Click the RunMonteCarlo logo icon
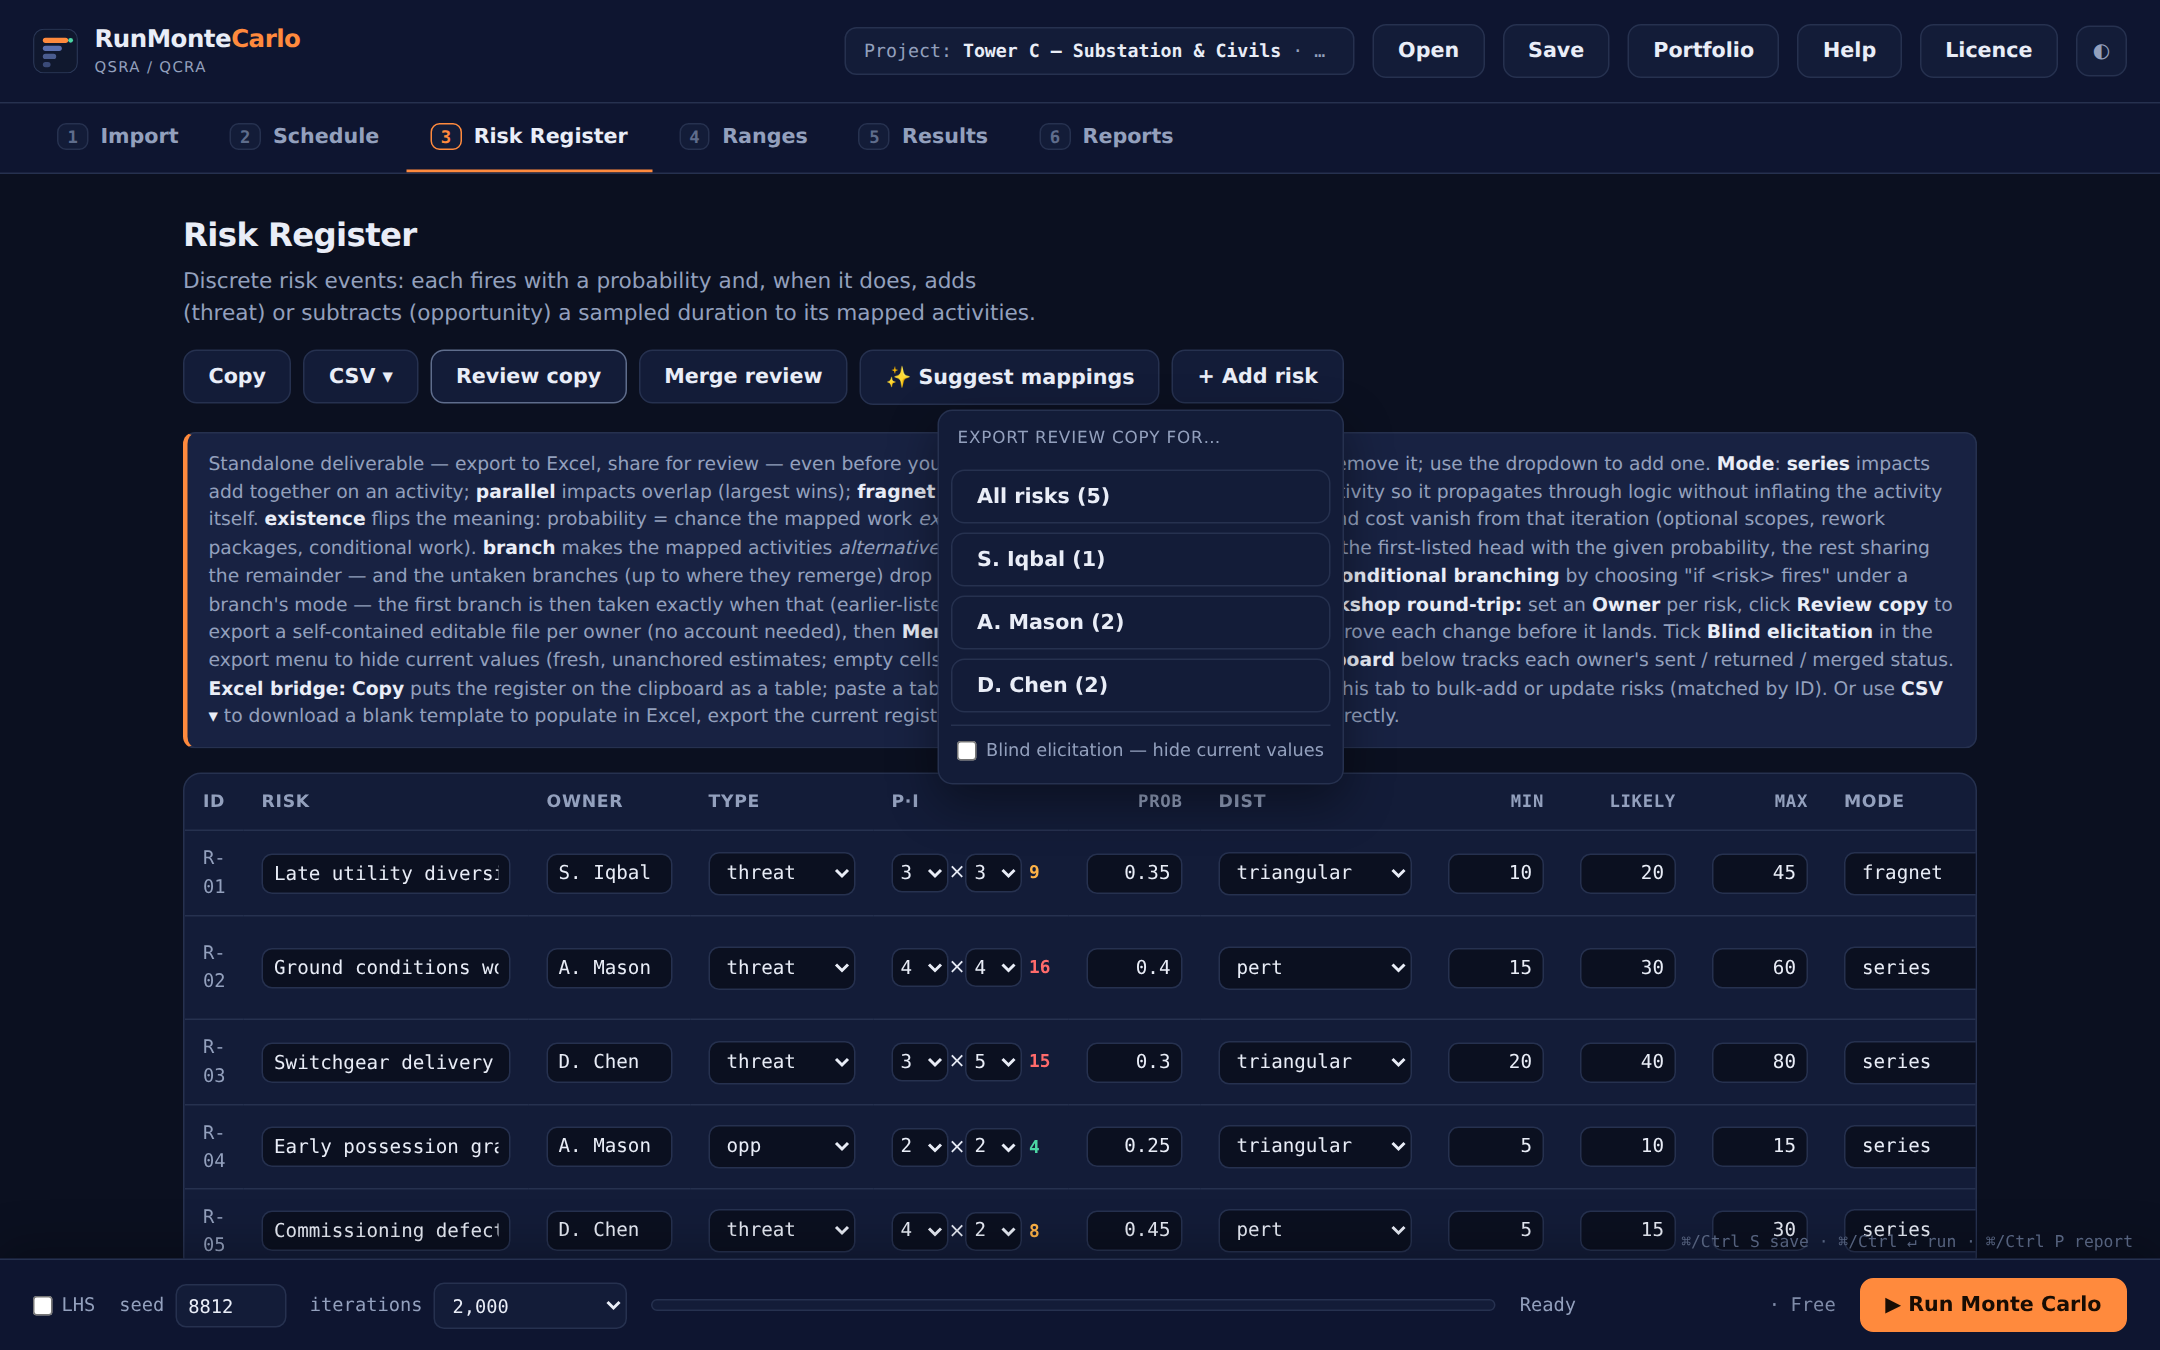The image size is (2160, 1350). point(55,50)
